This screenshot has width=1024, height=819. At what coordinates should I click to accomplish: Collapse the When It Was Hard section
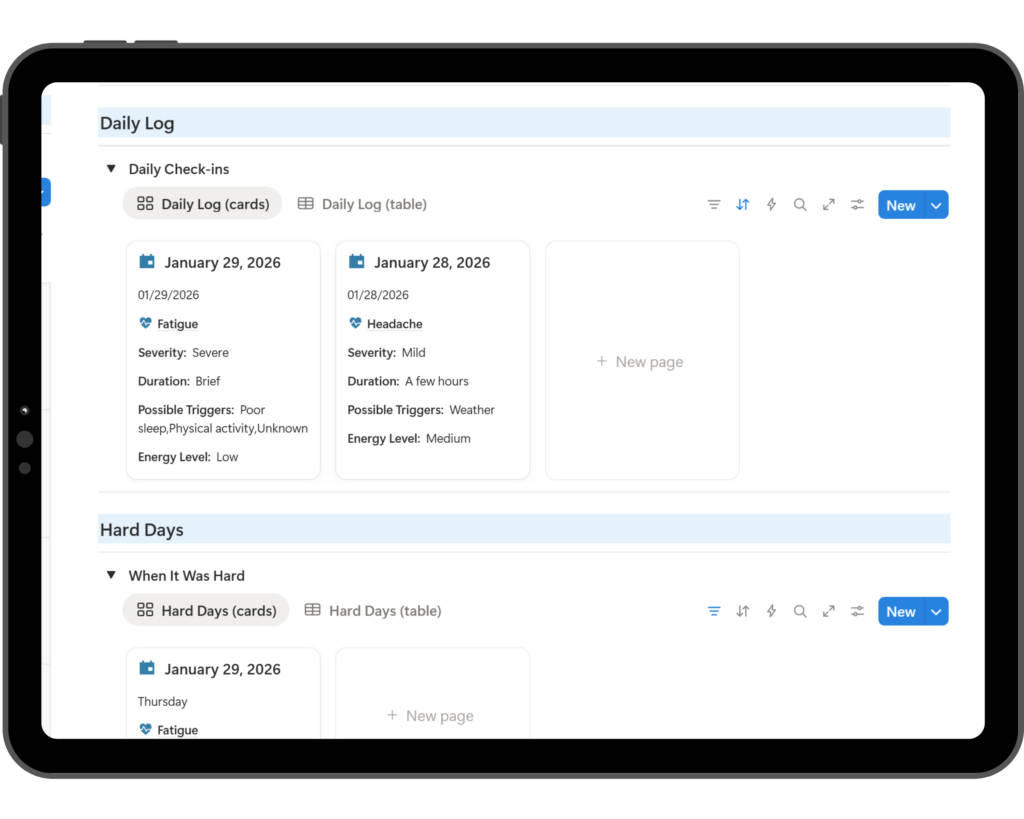[111, 575]
